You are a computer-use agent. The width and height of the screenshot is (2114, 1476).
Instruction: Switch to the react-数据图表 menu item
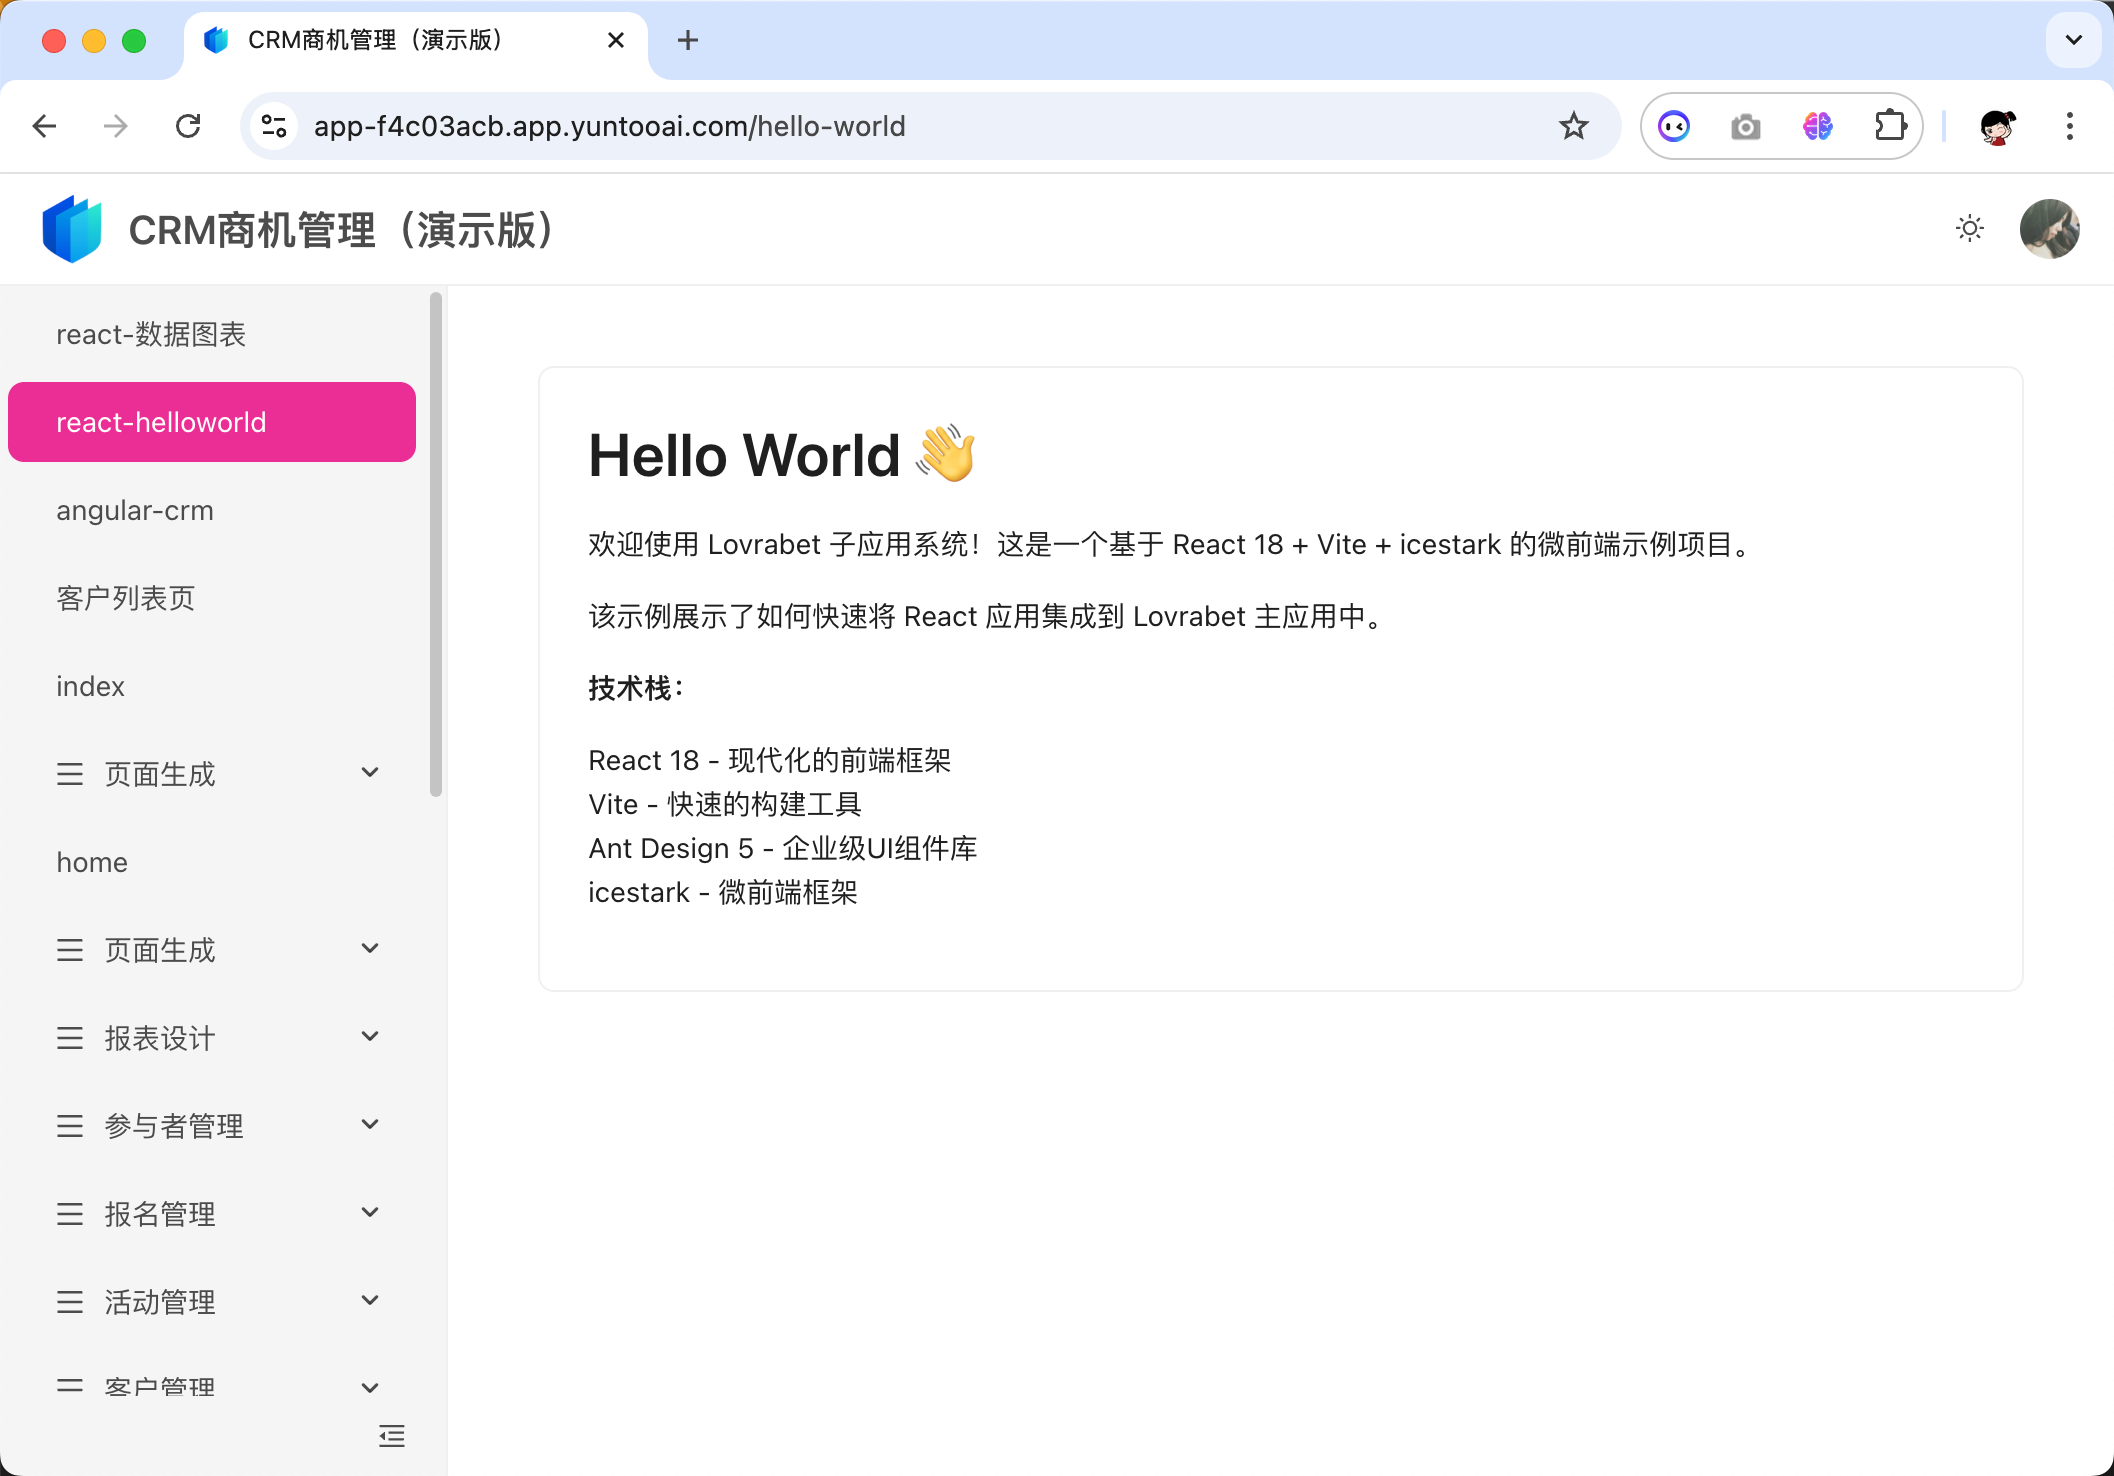pos(152,334)
